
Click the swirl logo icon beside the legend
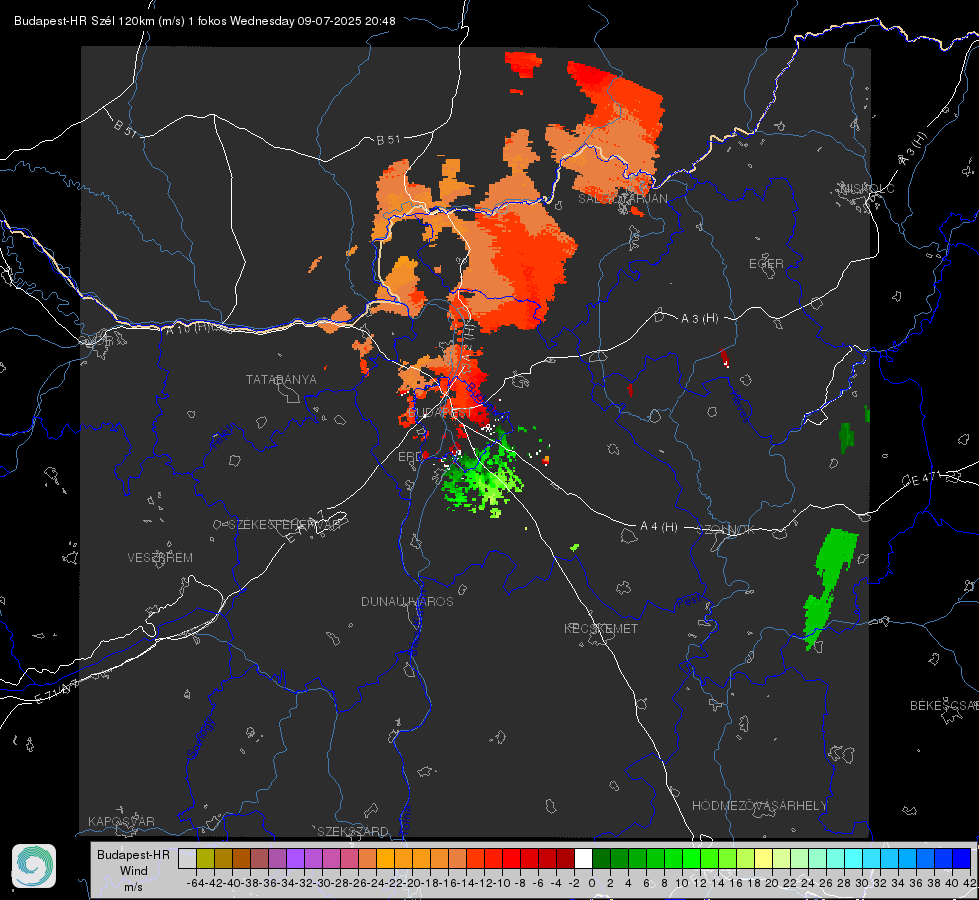(34, 866)
